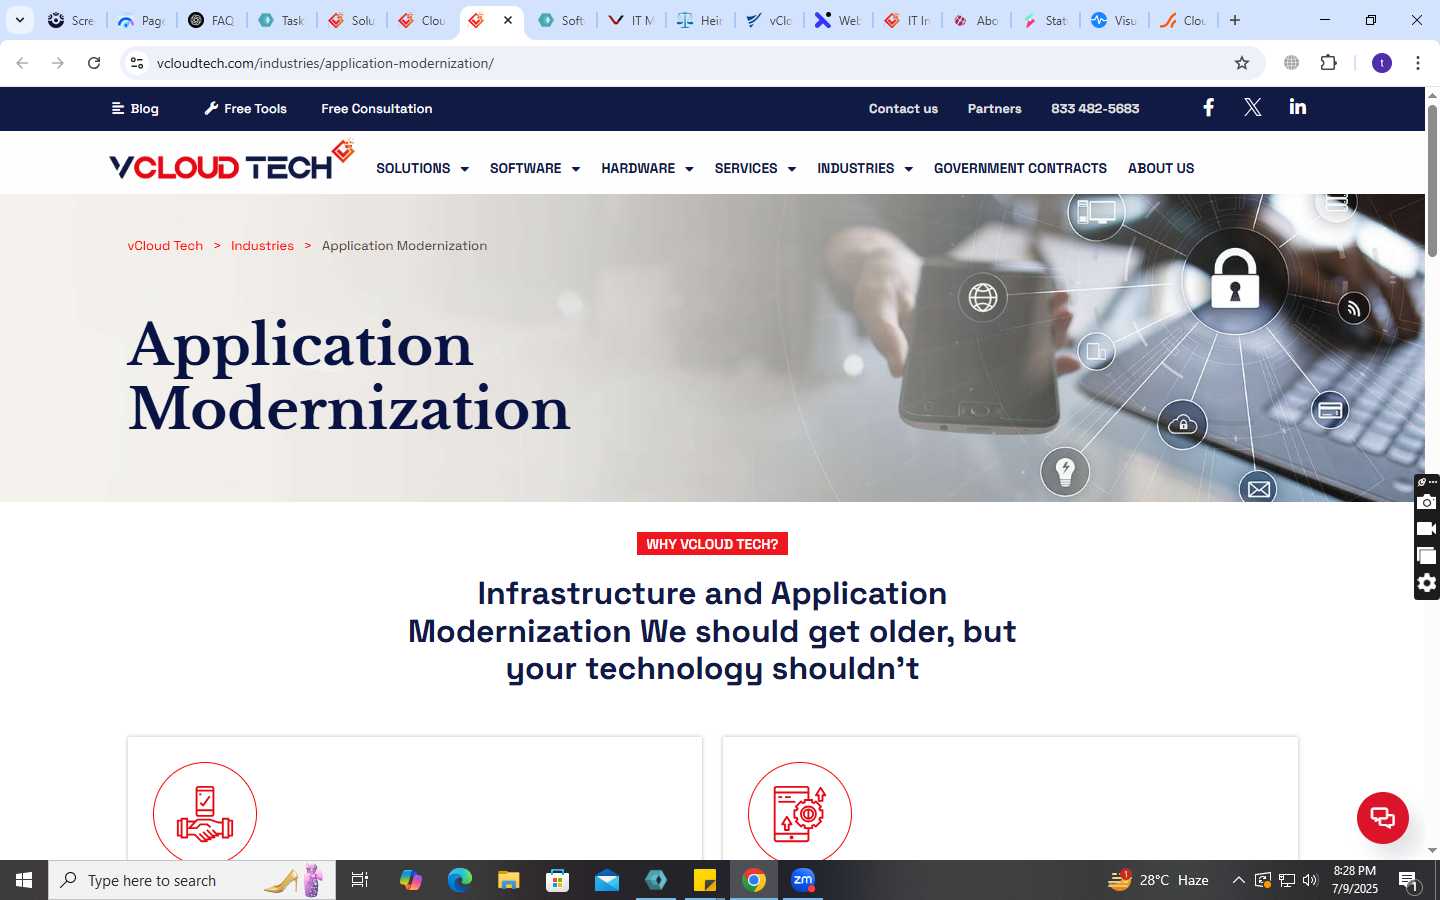Click the Windows taskbar search box
Screen dimensions: 1440x900
click(x=192, y=880)
